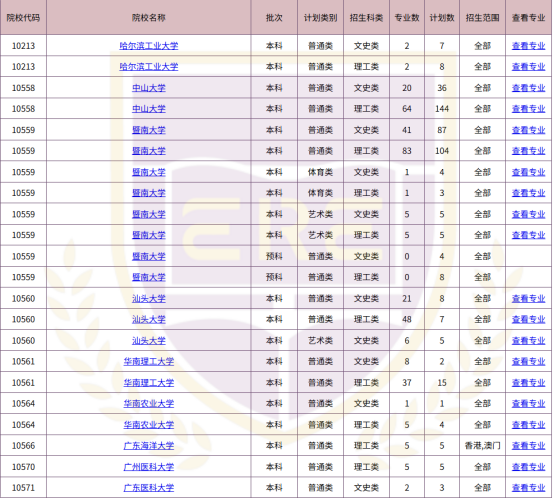The height and width of the screenshot is (498, 554).
Task: Open 汕头大学 link in 艺术类 row
Action: coord(149,340)
